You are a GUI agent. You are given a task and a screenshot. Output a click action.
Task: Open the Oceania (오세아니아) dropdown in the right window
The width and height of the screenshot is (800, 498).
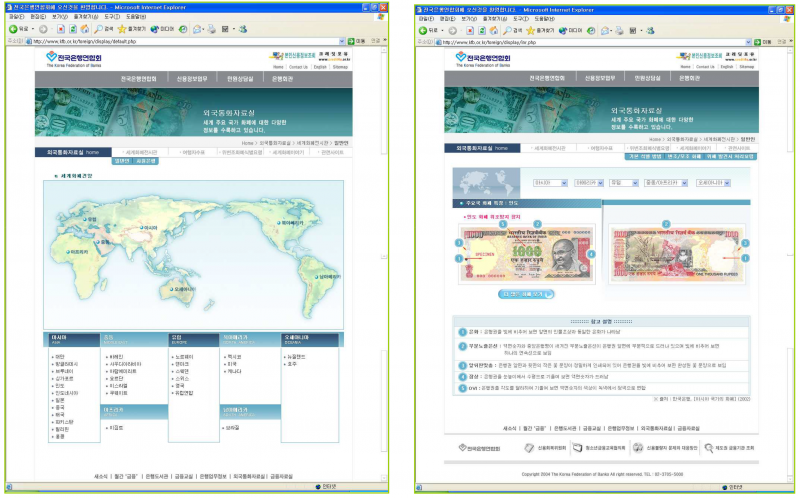[713, 183]
